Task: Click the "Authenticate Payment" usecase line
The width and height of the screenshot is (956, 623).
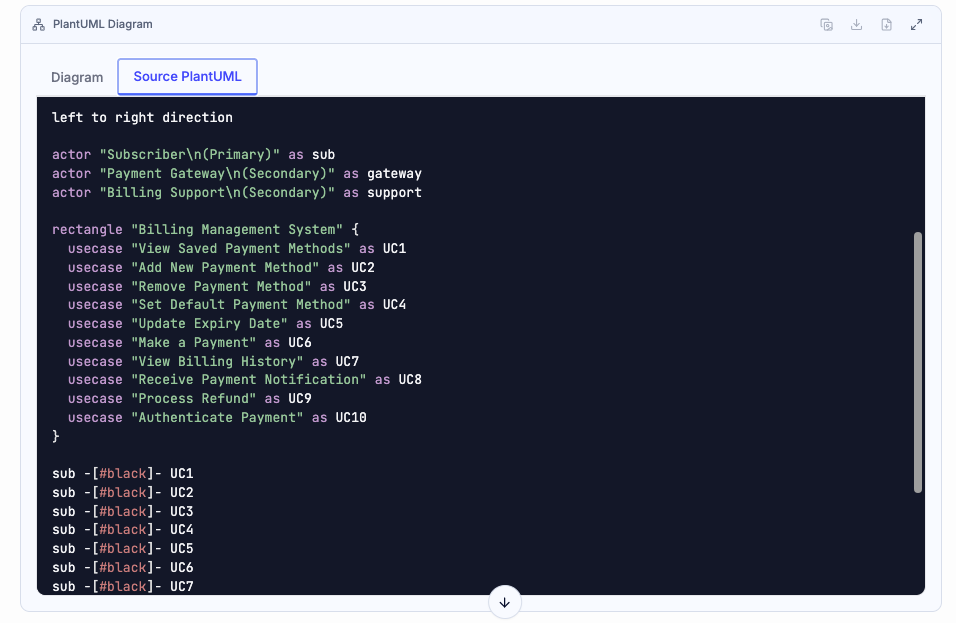Action: click(x=217, y=418)
